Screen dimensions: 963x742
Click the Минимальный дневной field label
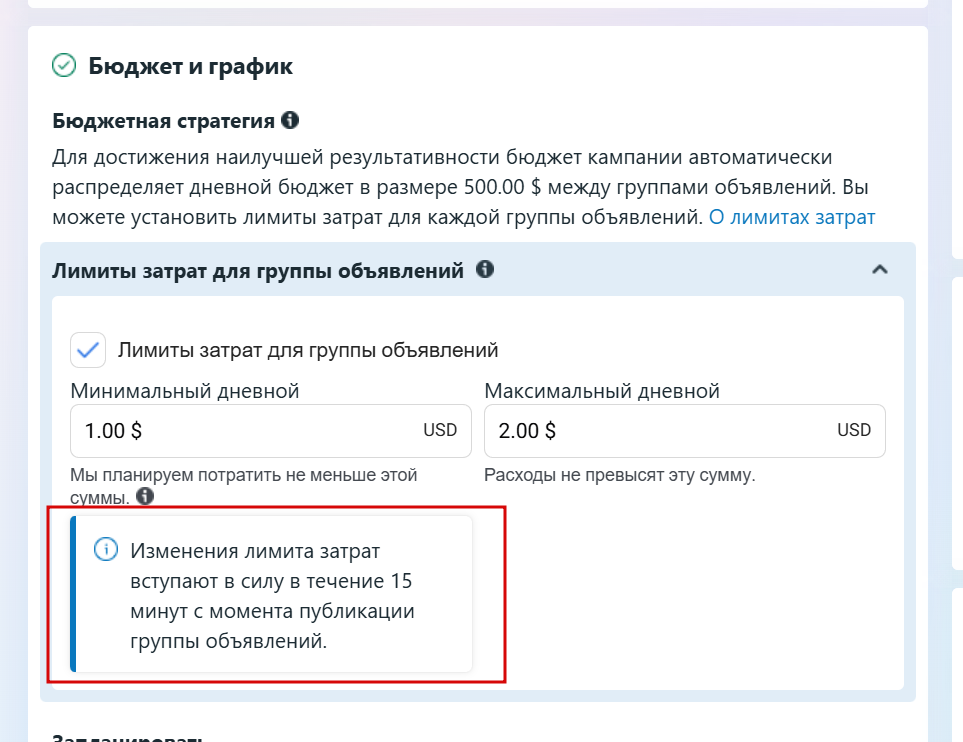coord(184,391)
